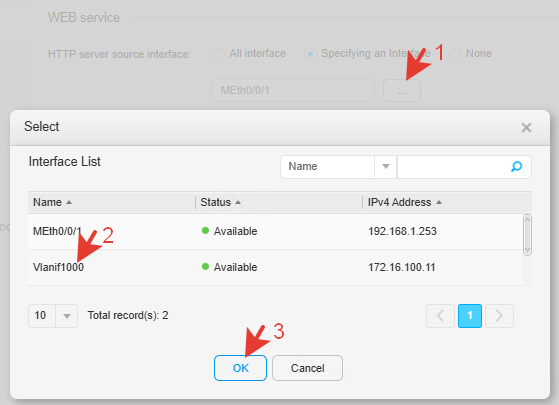Sort by IPv4 Address column arrow
The image size is (559, 405).
(x=439, y=202)
